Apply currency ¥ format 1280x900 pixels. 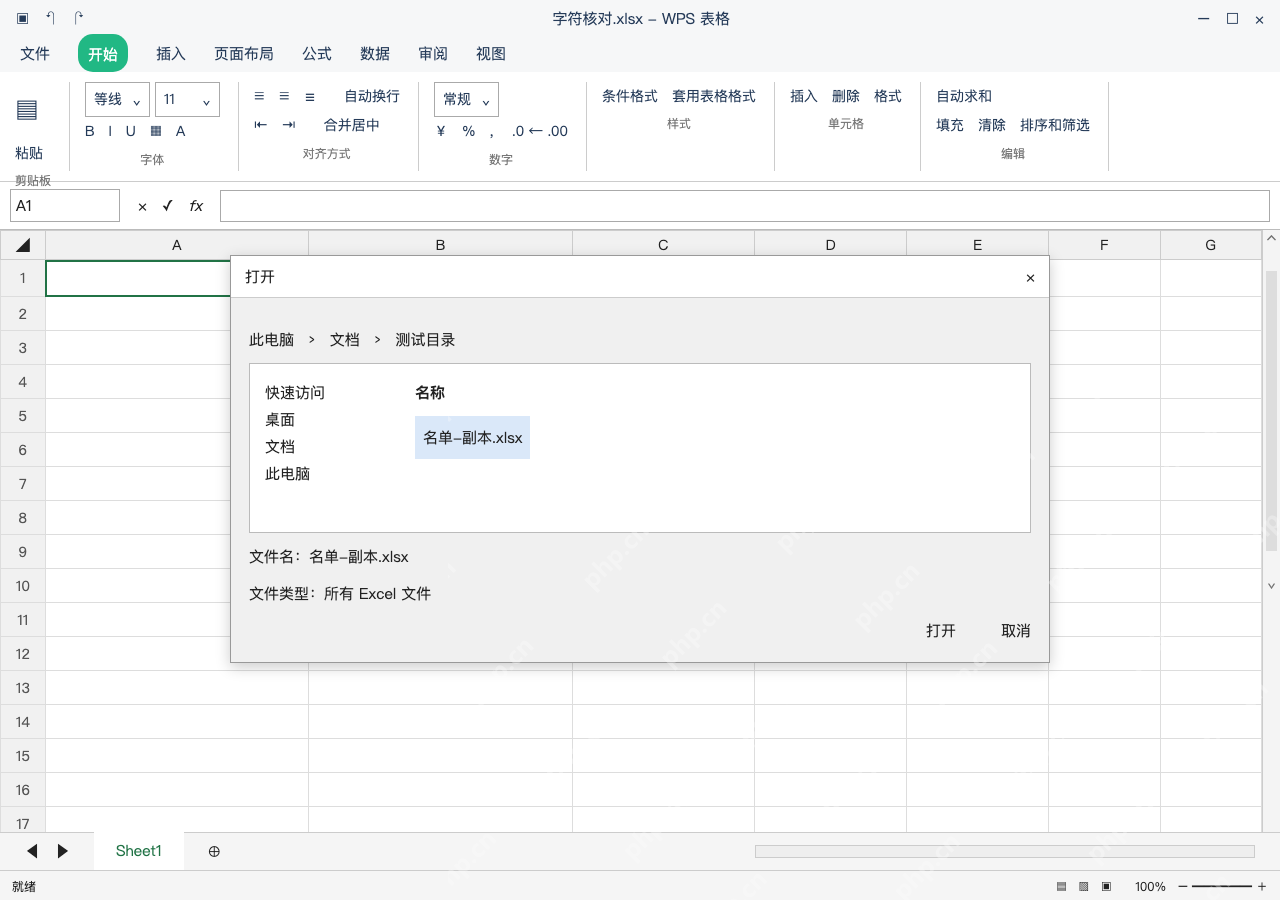(441, 131)
